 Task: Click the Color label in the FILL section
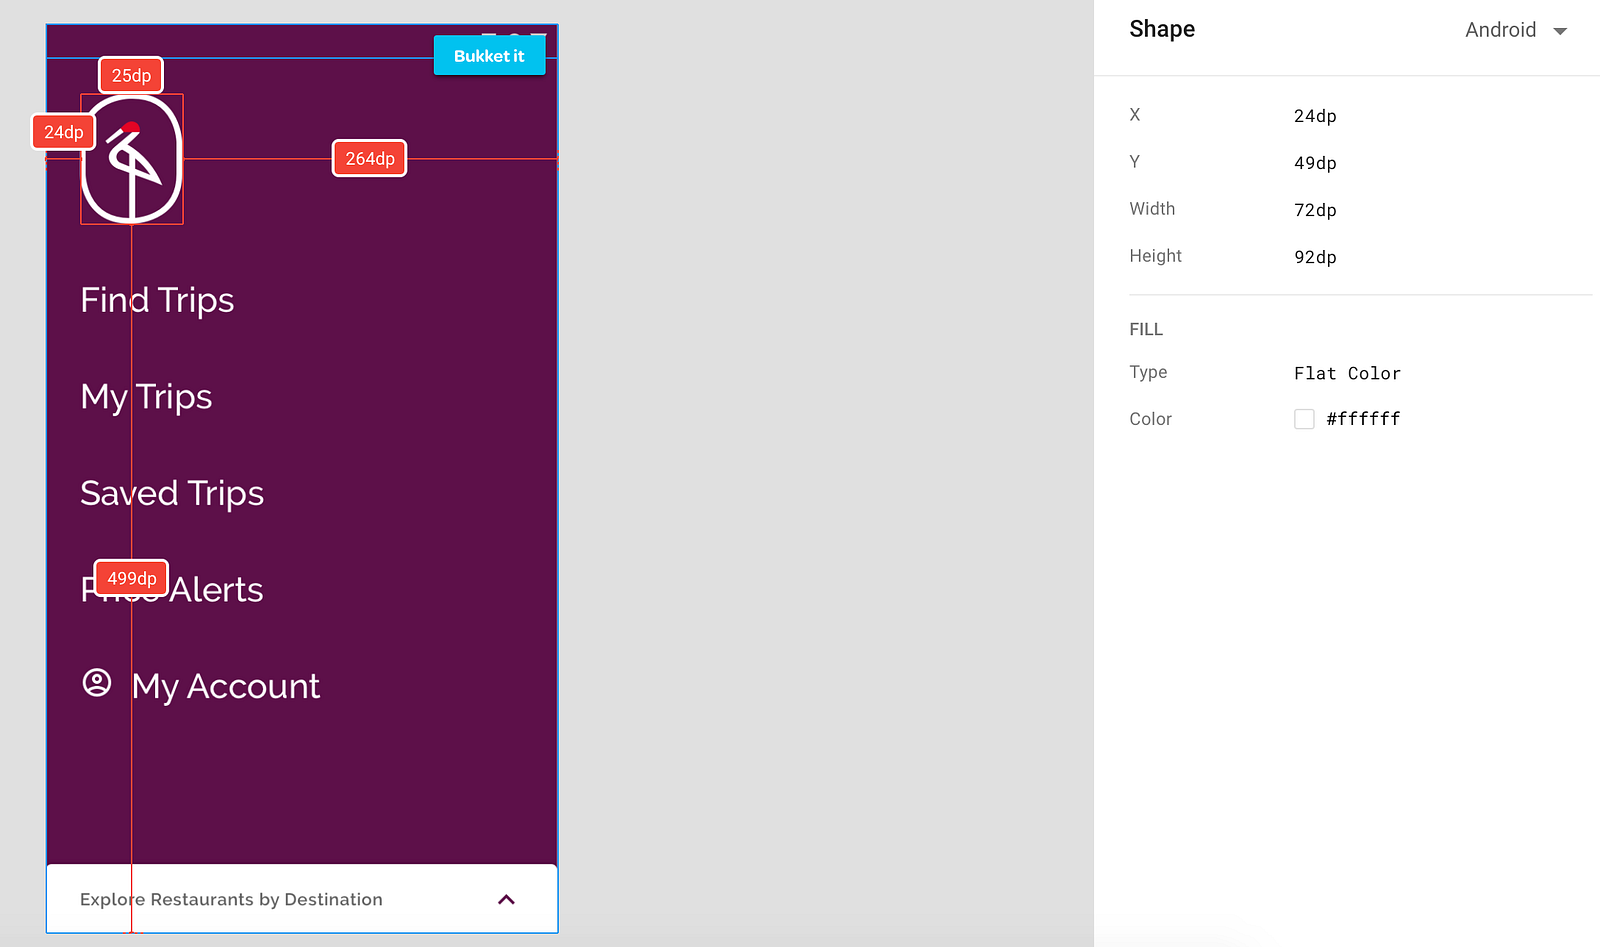coord(1150,419)
